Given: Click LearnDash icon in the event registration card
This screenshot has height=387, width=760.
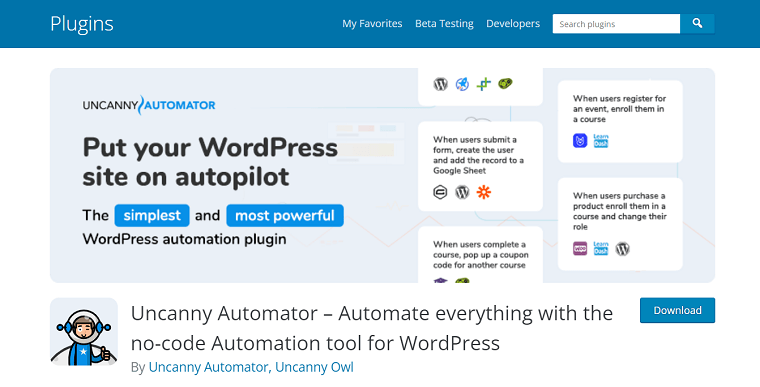Looking at the screenshot, I should click(601, 141).
